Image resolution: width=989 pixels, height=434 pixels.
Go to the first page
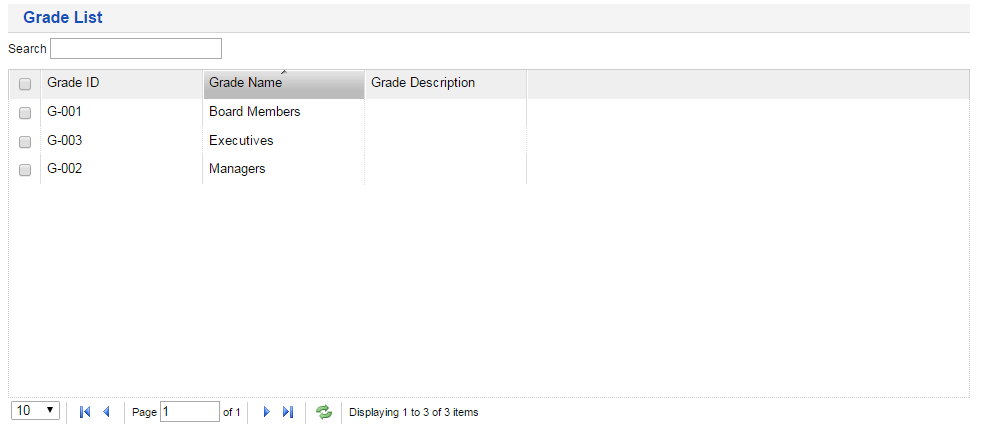(84, 412)
